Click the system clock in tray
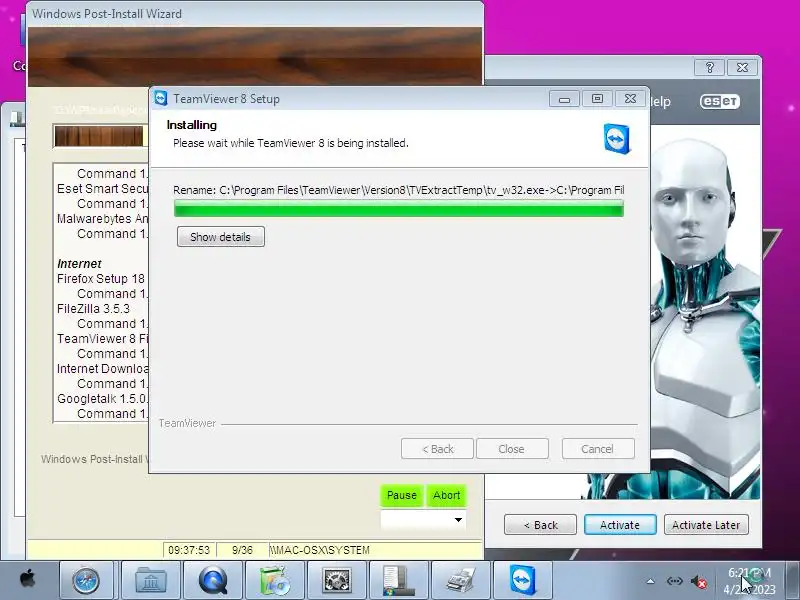This screenshot has height=600, width=800. (749, 581)
